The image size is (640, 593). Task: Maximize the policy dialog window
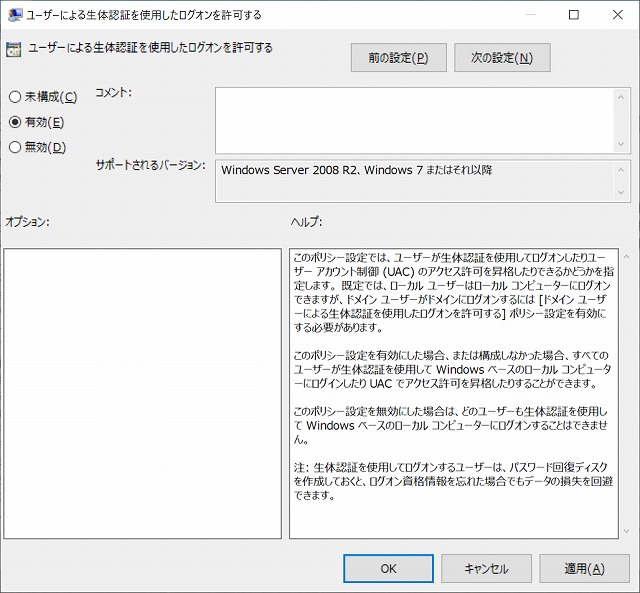574,15
